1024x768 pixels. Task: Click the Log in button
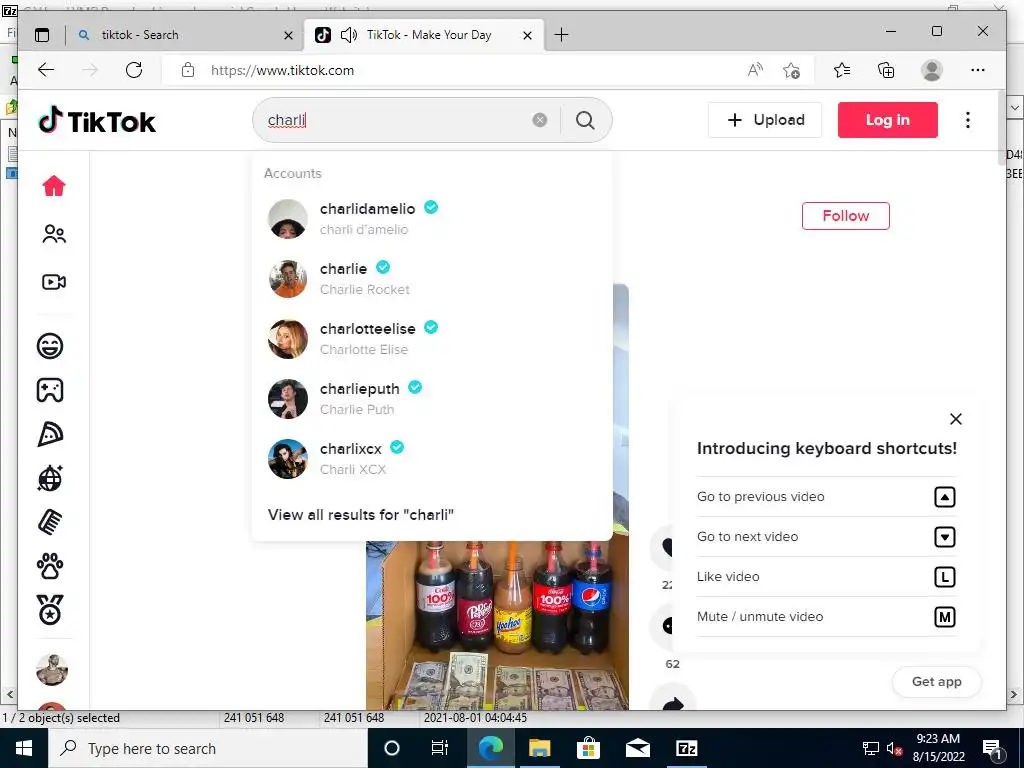click(888, 120)
